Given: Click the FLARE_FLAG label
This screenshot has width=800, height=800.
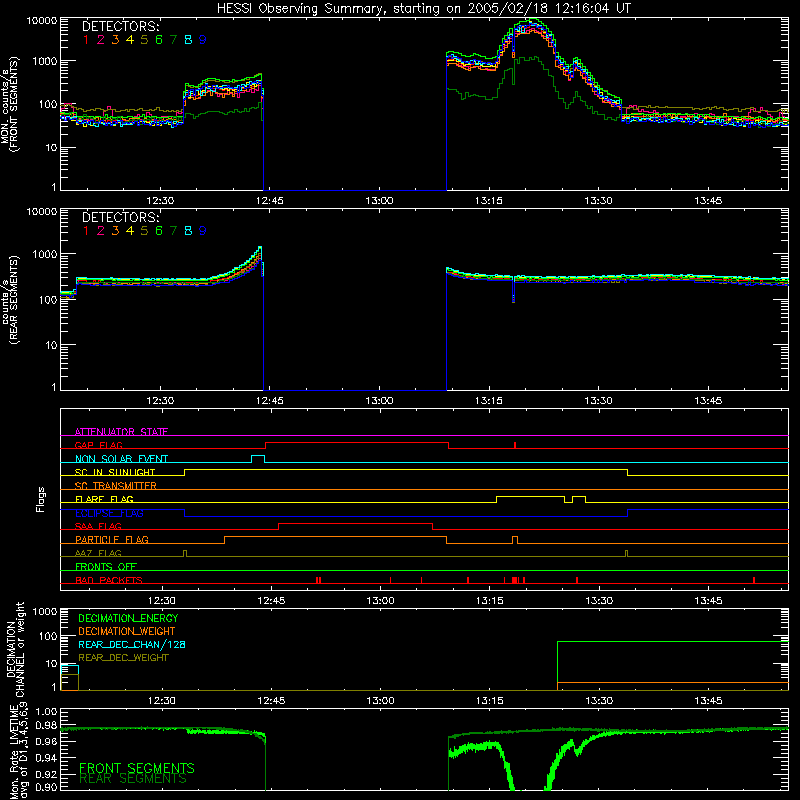Looking at the screenshot, I should (x=104, y=499).
